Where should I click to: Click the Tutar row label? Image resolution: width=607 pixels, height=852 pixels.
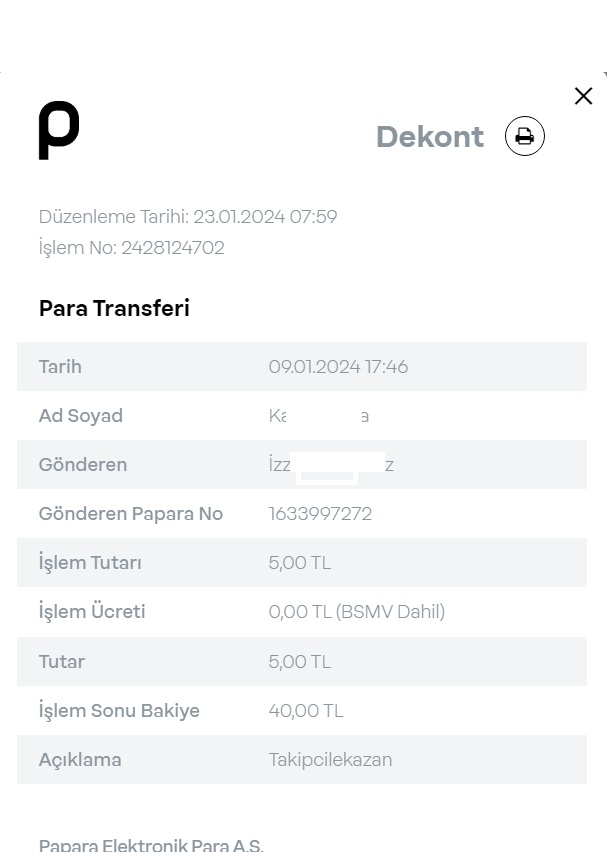[61, 662]
